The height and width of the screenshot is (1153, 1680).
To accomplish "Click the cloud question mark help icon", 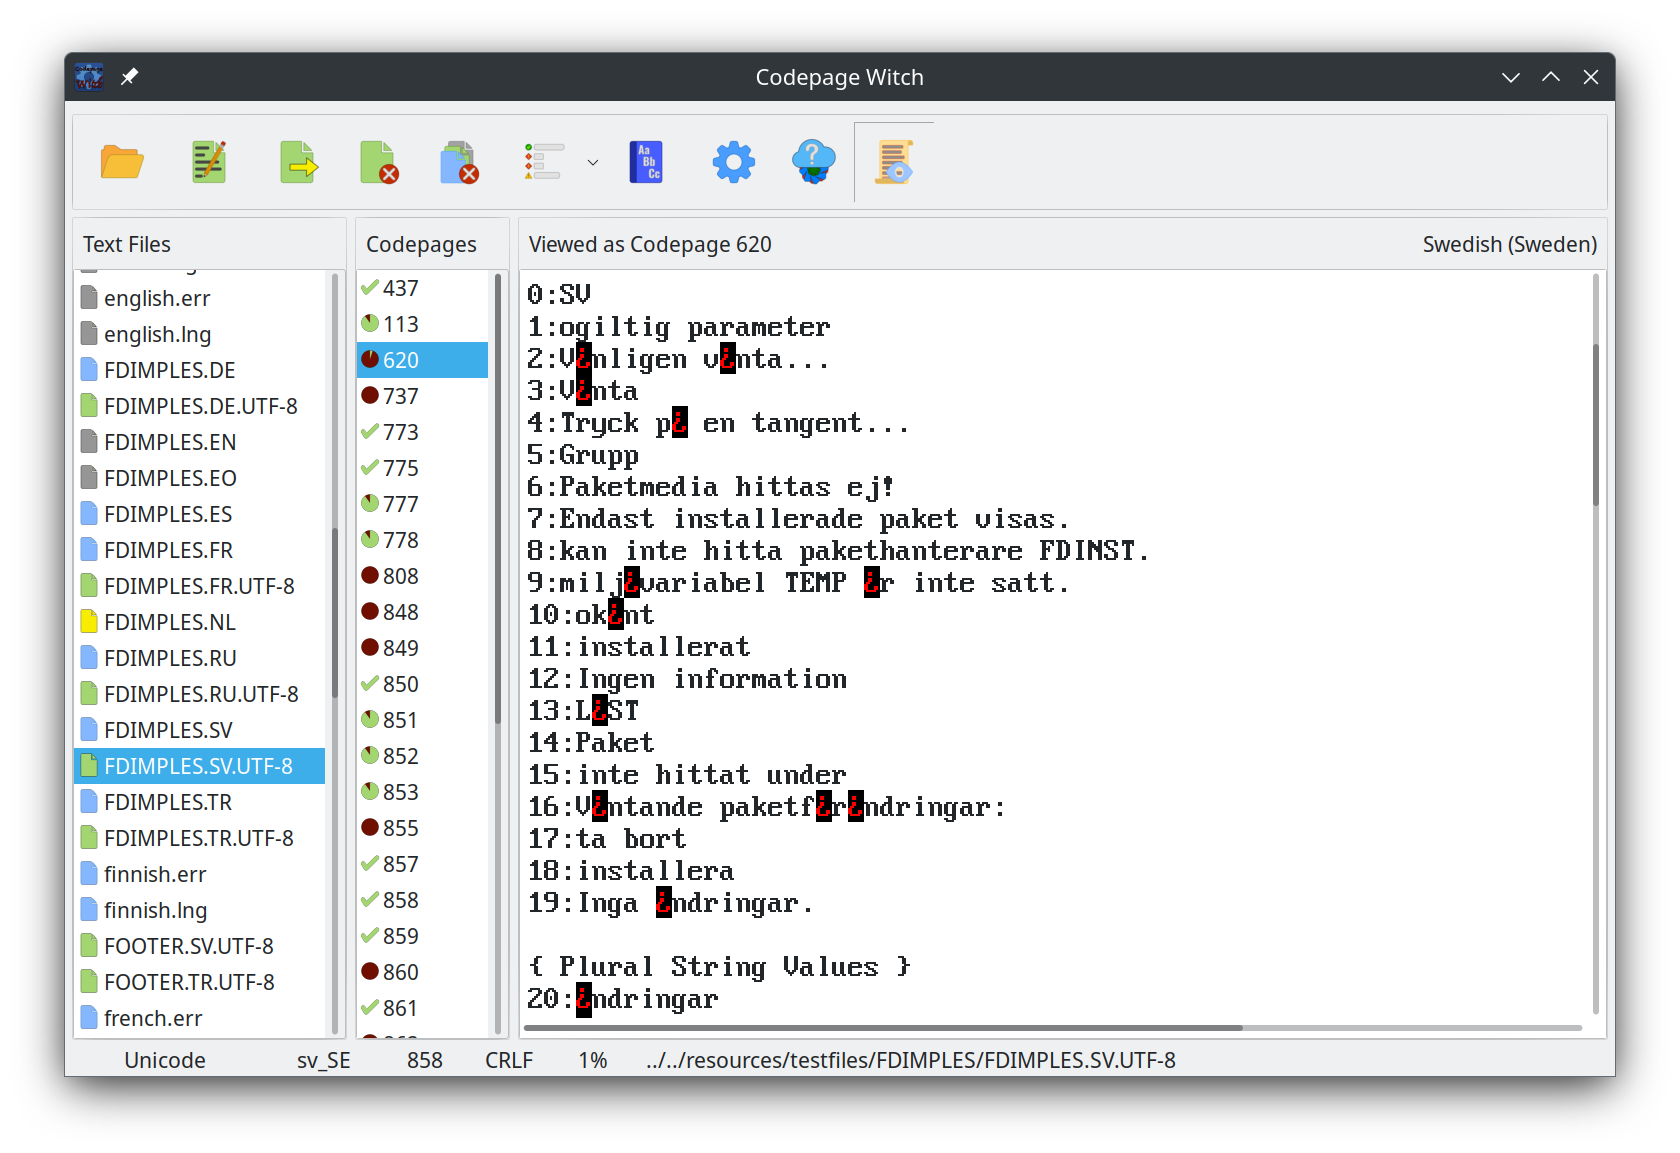I will pos(813,162).
